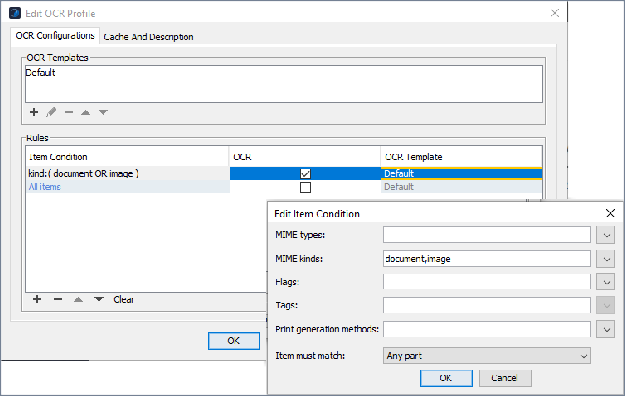Uncheck OCR for kind document OR image rule
Screen dimensions: 625x396
pyautogui.click(x=305, y=173)
